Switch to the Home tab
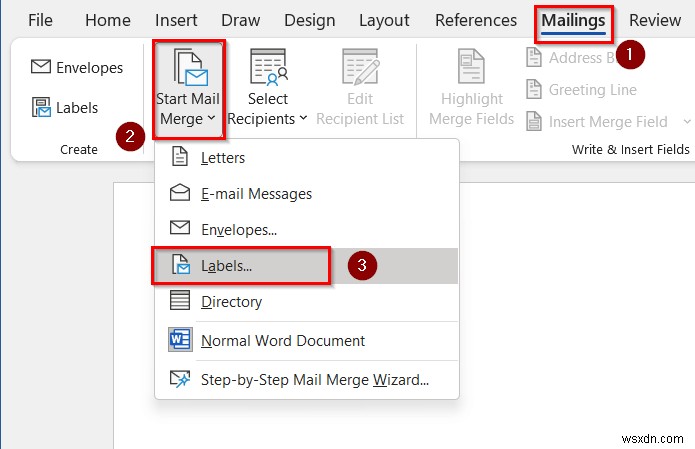This screenshot has height=449, width=695. pyautogui.click(x=108, y=20)
